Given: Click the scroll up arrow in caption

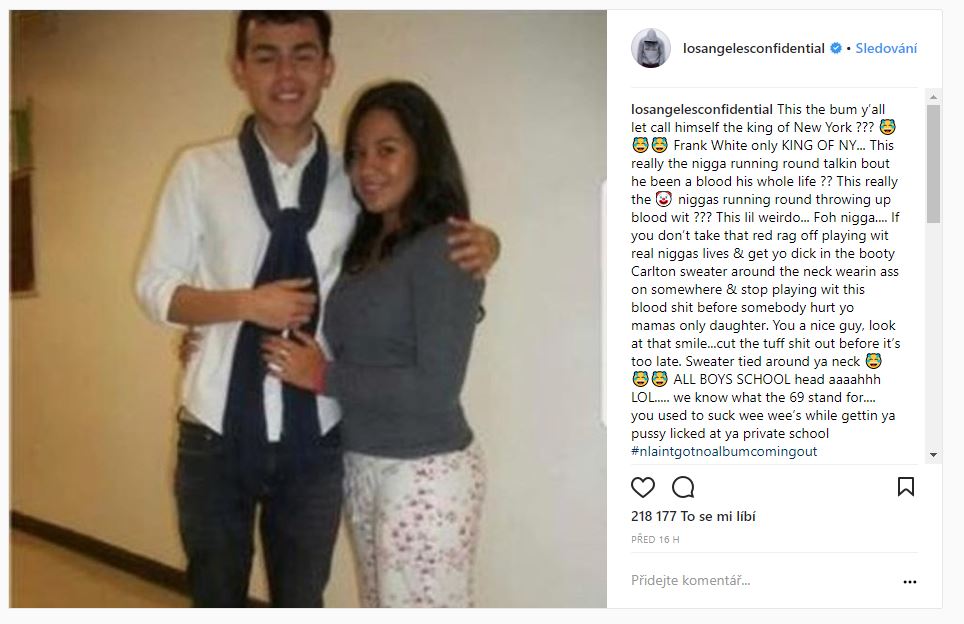Looking at the screenshot, I should tap(933, 97).
